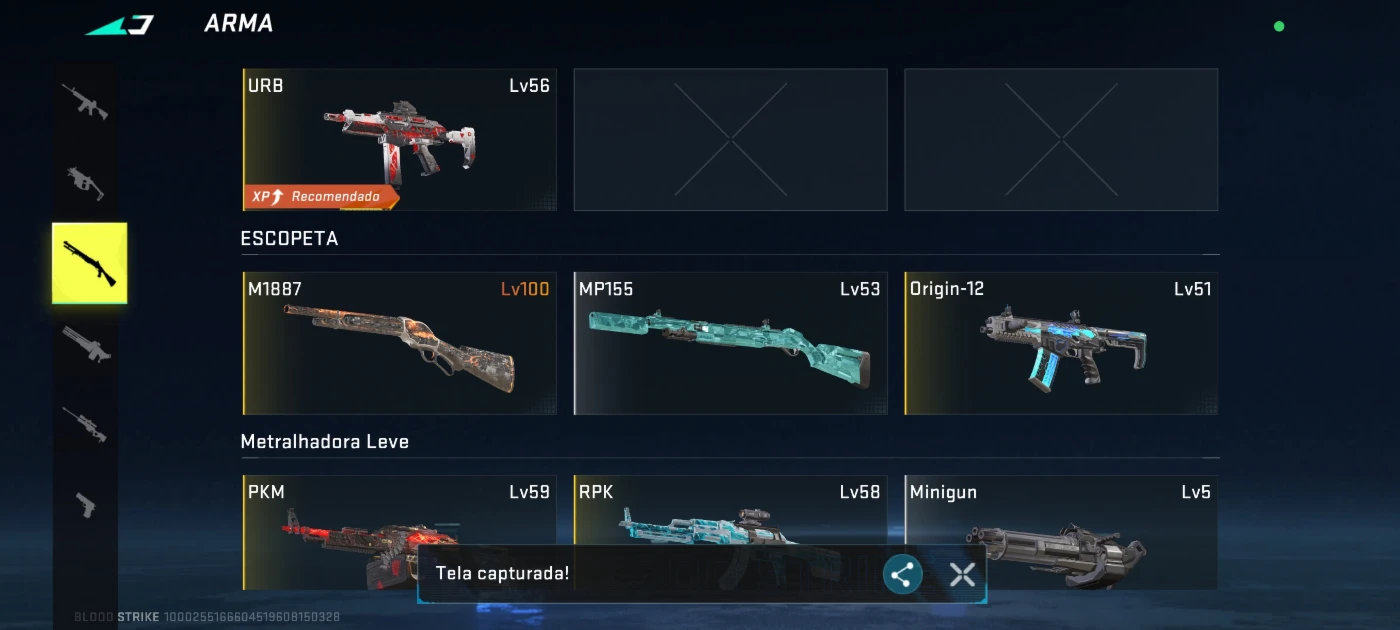The image size is (1400, 630).
Task: Tap the share icon in screenshot notification
Action: [x=902, y=574]
